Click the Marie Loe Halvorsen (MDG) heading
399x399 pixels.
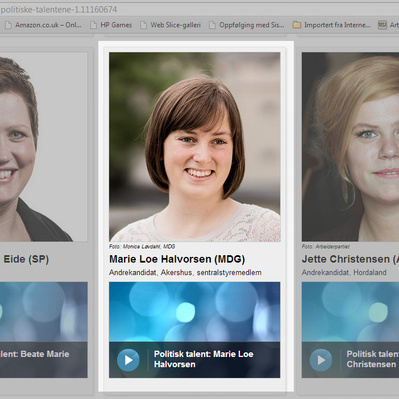(x=177, y=259)
